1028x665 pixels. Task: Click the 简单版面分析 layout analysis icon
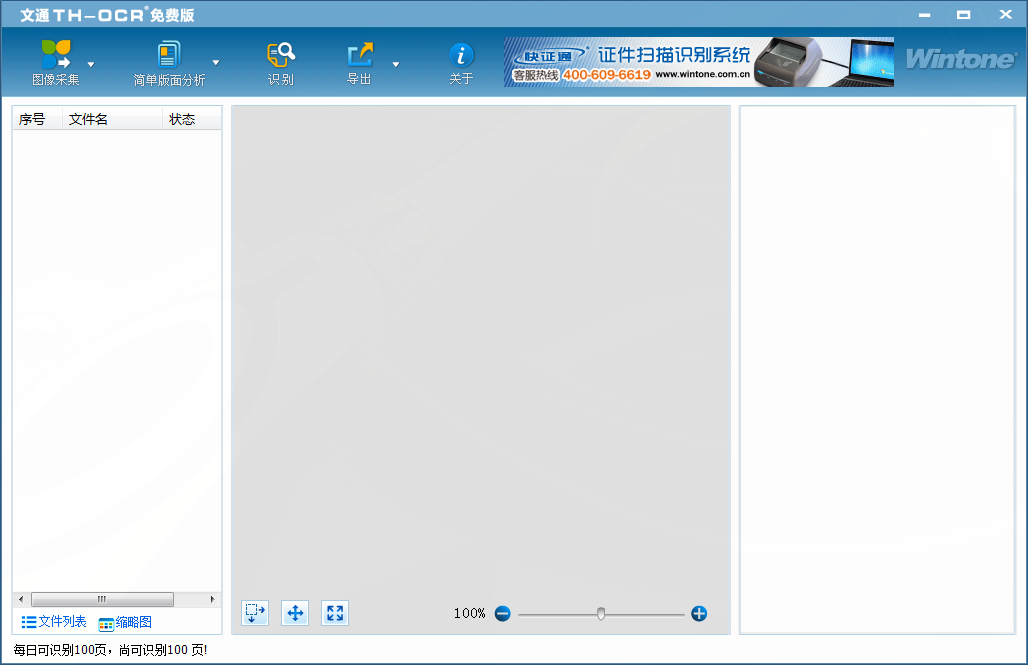(169, 55)
